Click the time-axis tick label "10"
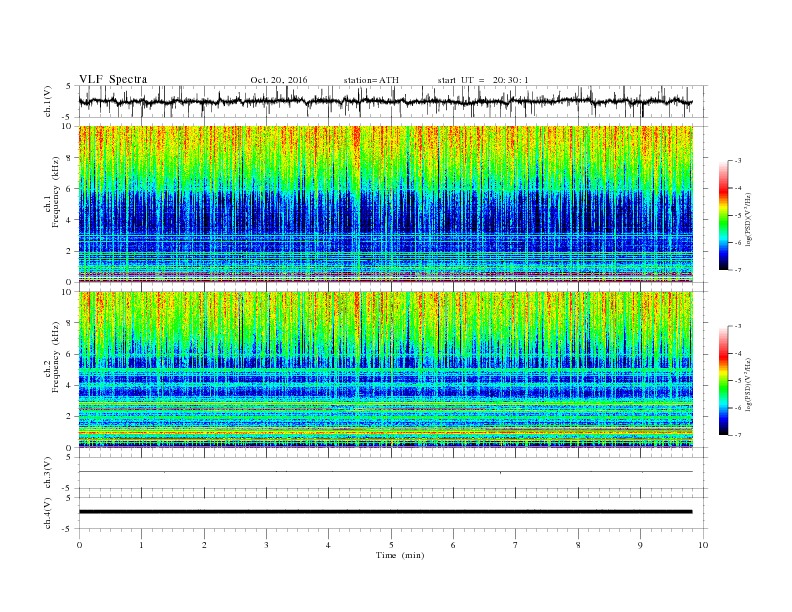 (703, 545)
